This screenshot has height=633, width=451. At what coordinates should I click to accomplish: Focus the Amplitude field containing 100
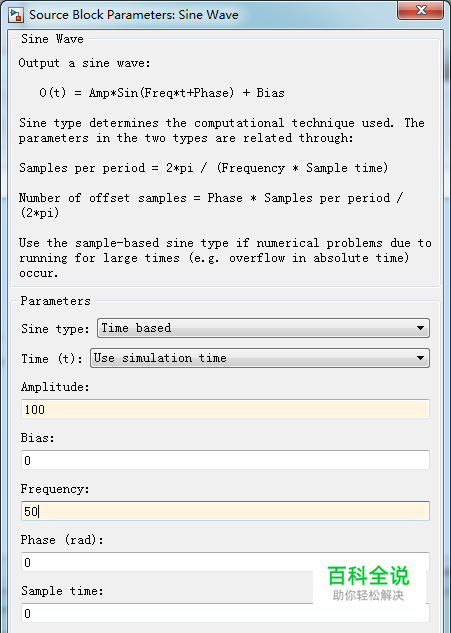coord(225,409)
